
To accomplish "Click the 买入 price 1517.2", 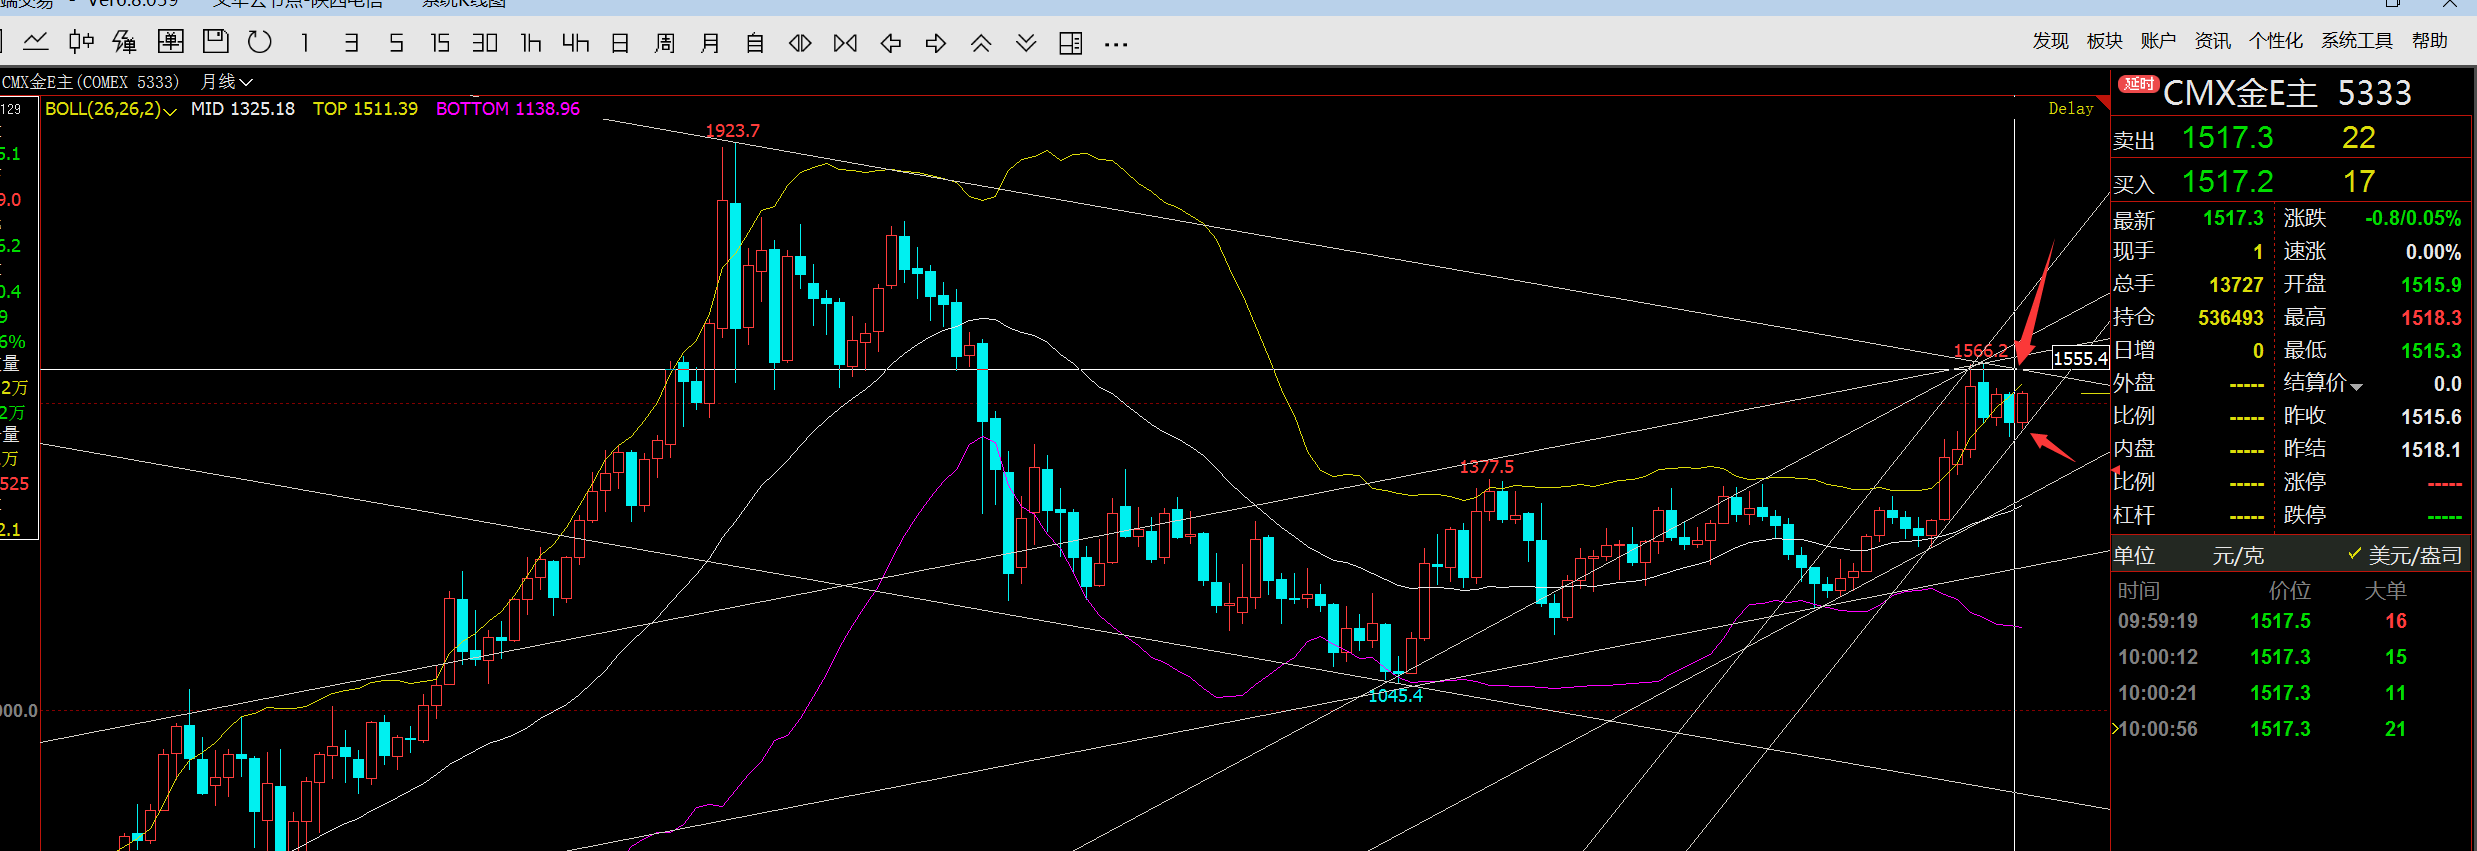I will [x=2227, y=182].
